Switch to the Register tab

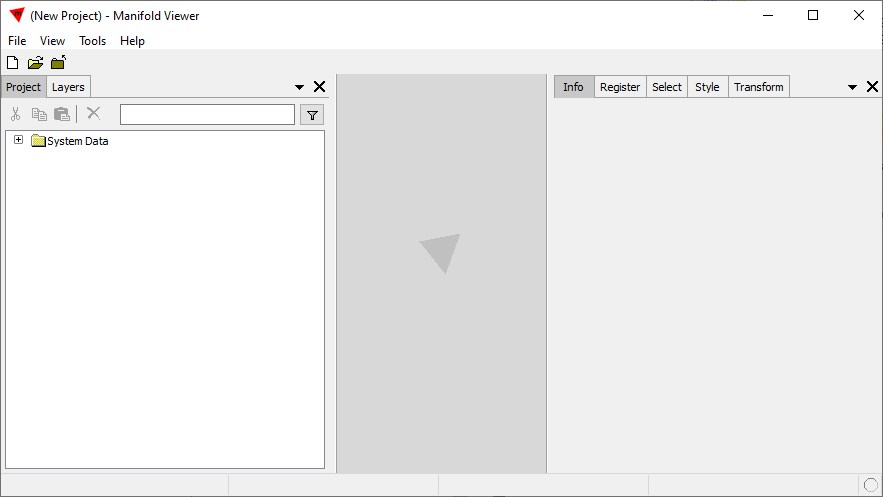click(x=620, y=87)
